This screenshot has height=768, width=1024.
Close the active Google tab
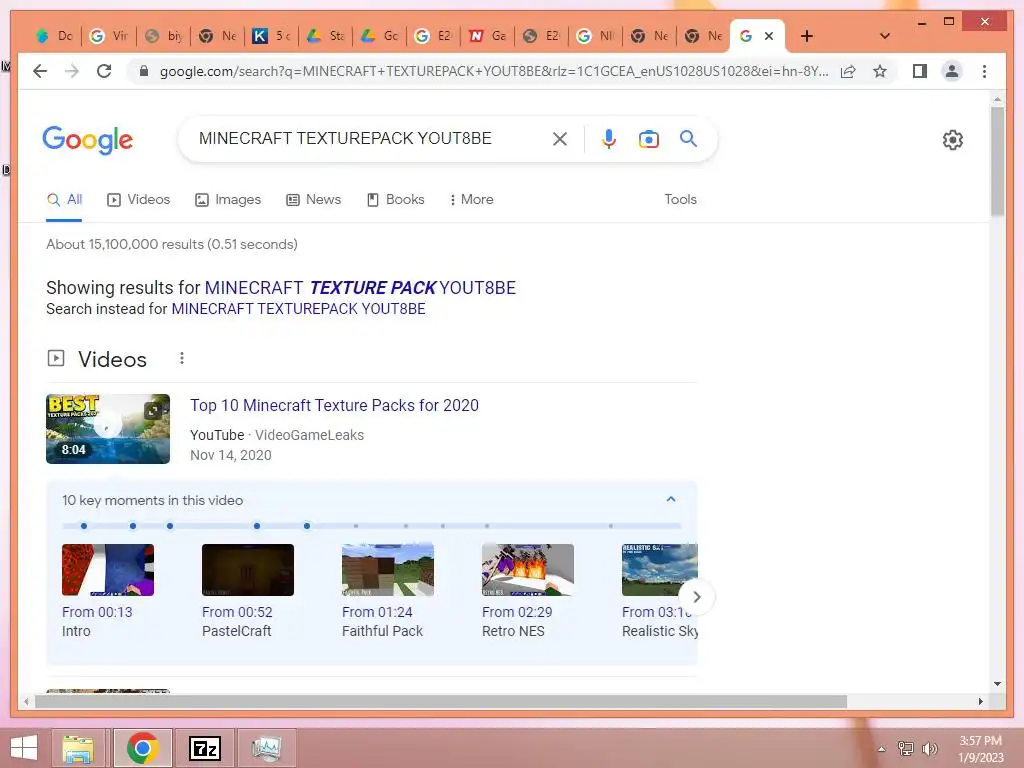769,36
